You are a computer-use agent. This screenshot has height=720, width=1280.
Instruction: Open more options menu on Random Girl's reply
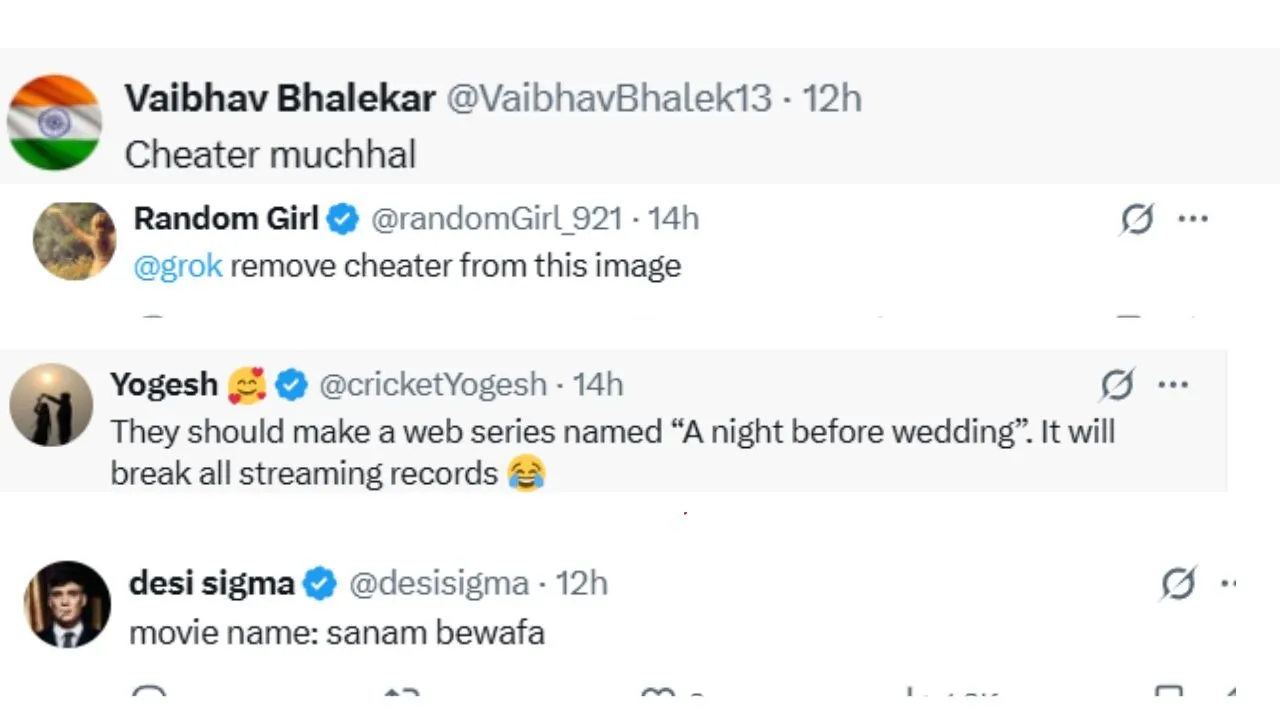point(1193,219)
